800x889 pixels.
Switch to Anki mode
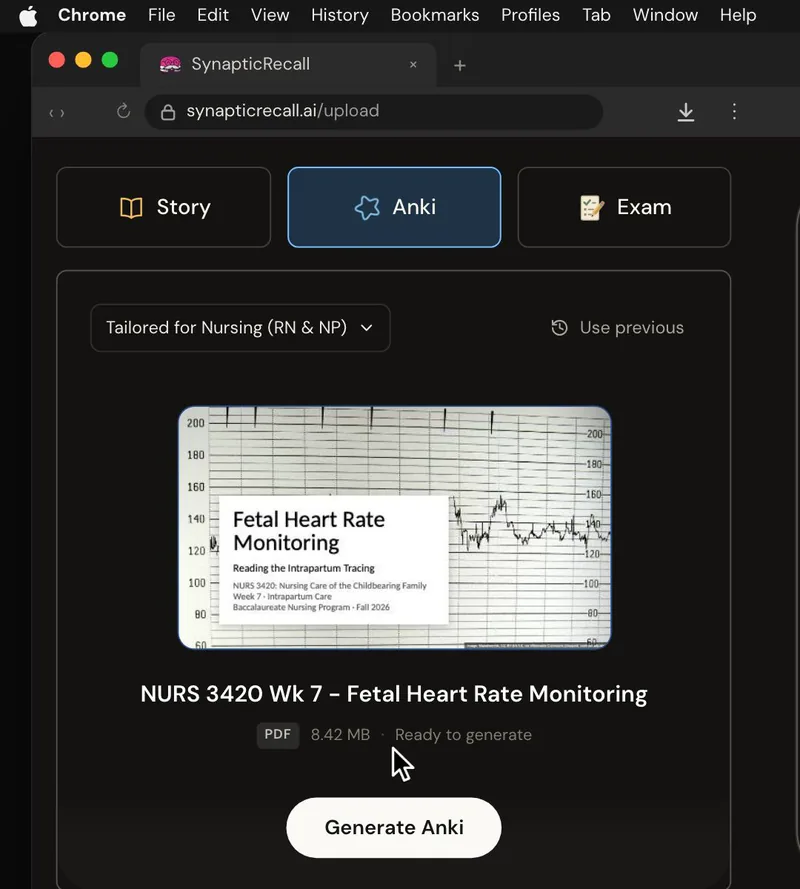394,207
